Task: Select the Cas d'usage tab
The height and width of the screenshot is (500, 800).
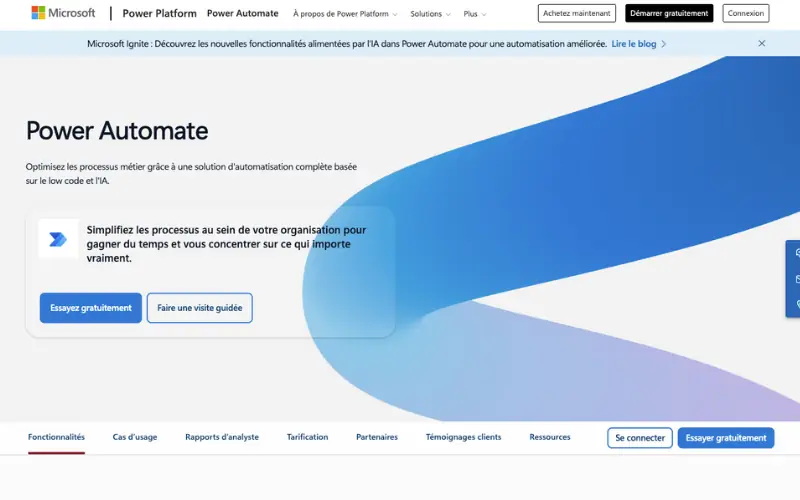Action: pyautogui.click(x=135, y=437)
